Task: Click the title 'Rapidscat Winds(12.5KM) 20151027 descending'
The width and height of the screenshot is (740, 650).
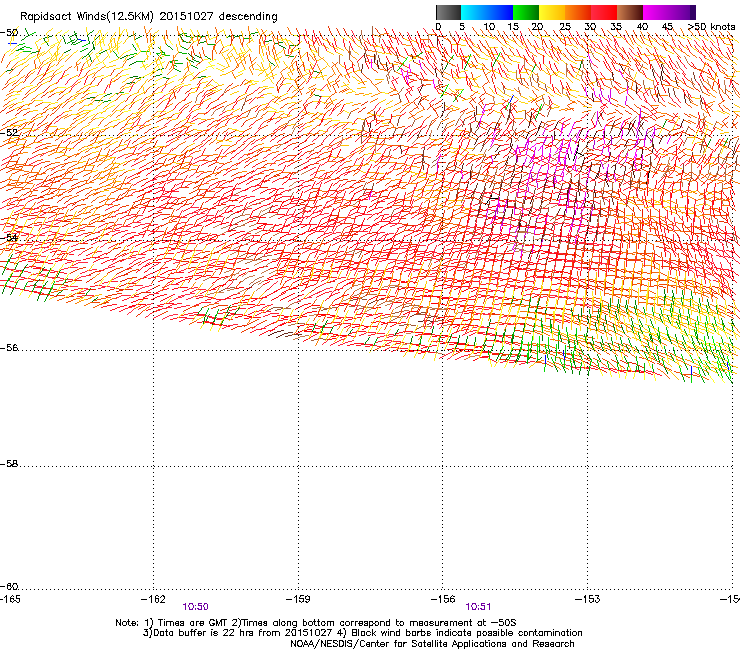Action: [149, 17]
